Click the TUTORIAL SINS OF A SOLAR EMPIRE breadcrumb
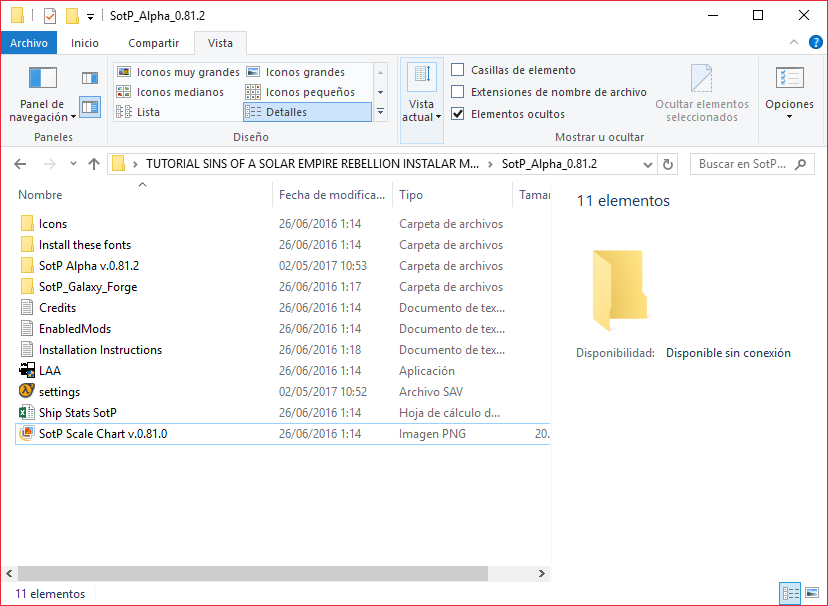 [x=312, y=164]
